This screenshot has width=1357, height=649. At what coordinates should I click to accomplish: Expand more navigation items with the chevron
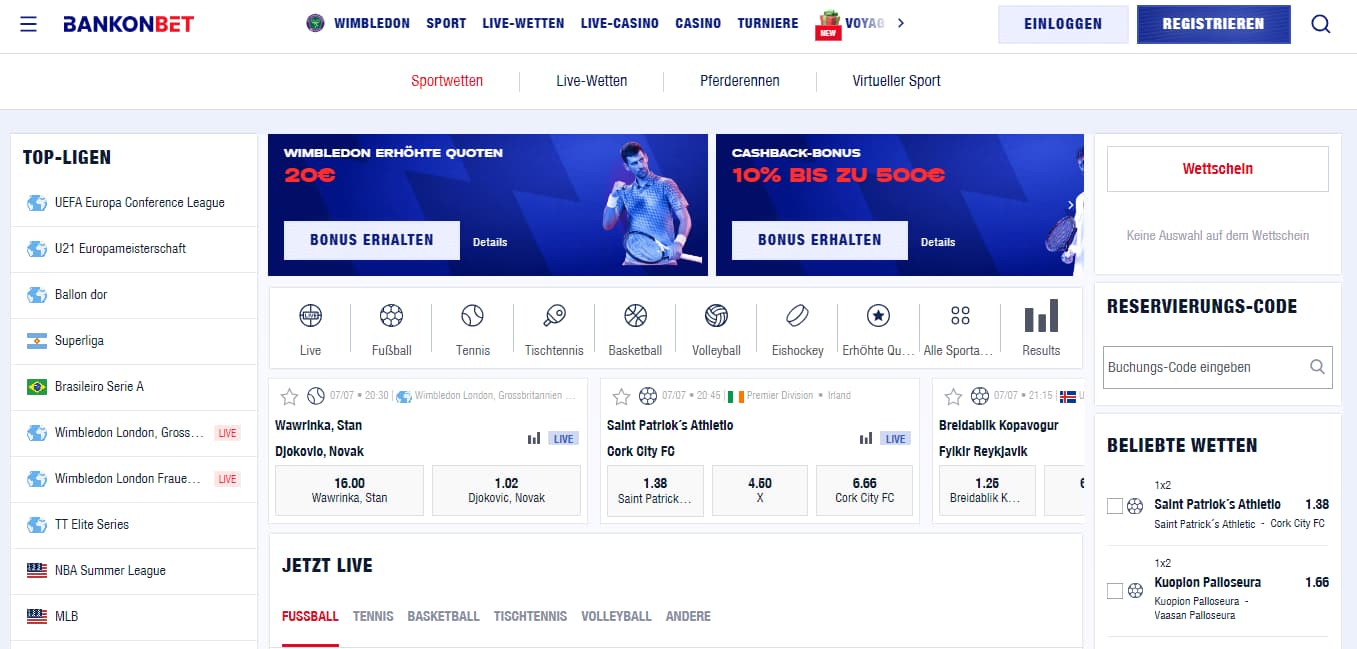point(901,23)
